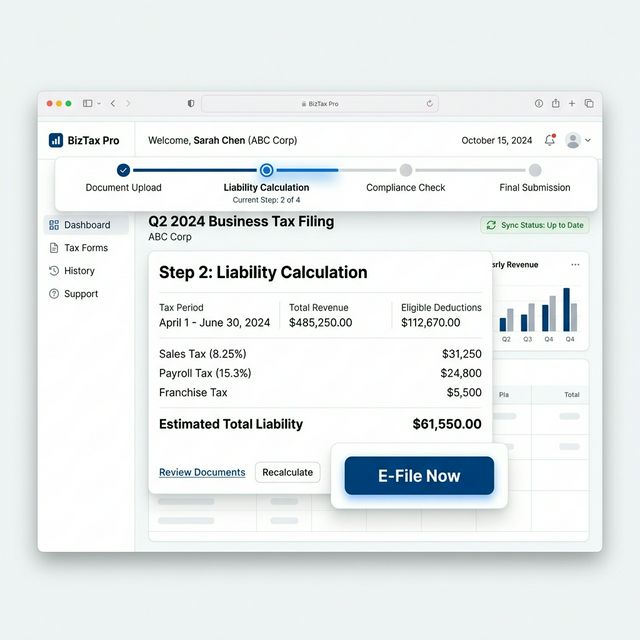Toggle the browser sidebar icon
This screenshot has width=640, height=640.
pyautogui.click(x=87, y=103)
